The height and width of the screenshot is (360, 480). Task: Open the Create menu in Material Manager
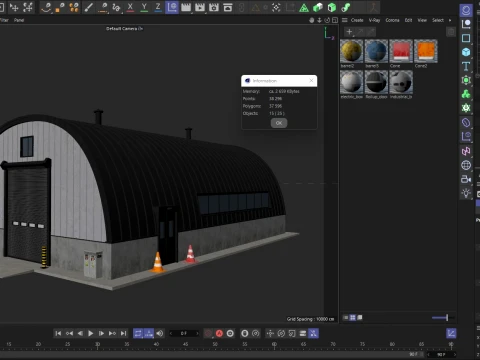point(357,20)
